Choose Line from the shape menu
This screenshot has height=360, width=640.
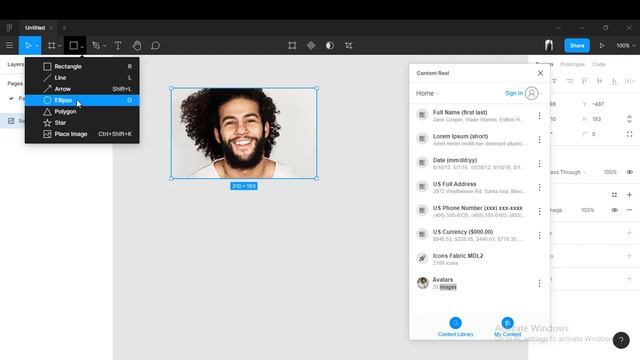click(x=82, y=78)
